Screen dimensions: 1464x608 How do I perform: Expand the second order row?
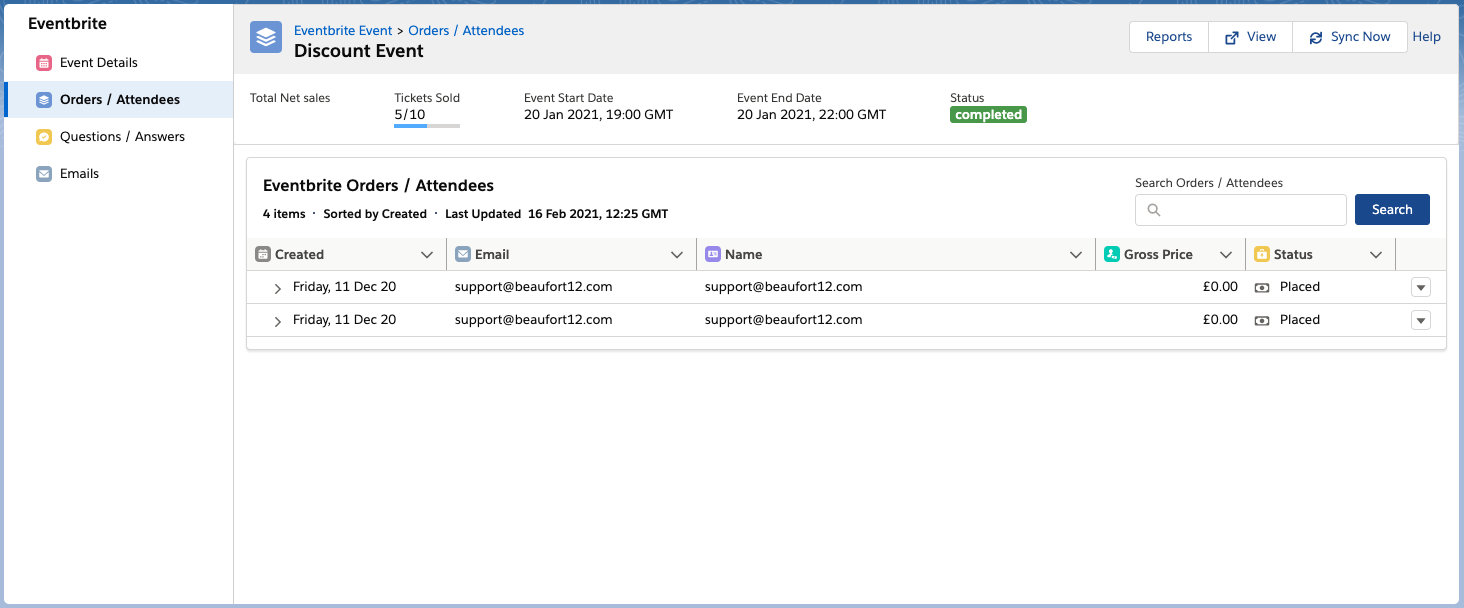(x=278, y=321)
